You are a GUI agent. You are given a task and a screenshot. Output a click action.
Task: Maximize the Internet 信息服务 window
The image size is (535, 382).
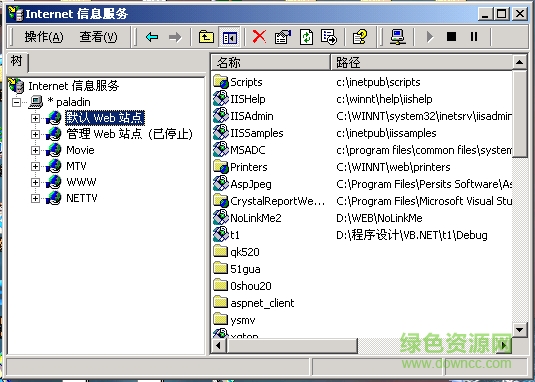(502, 14)
